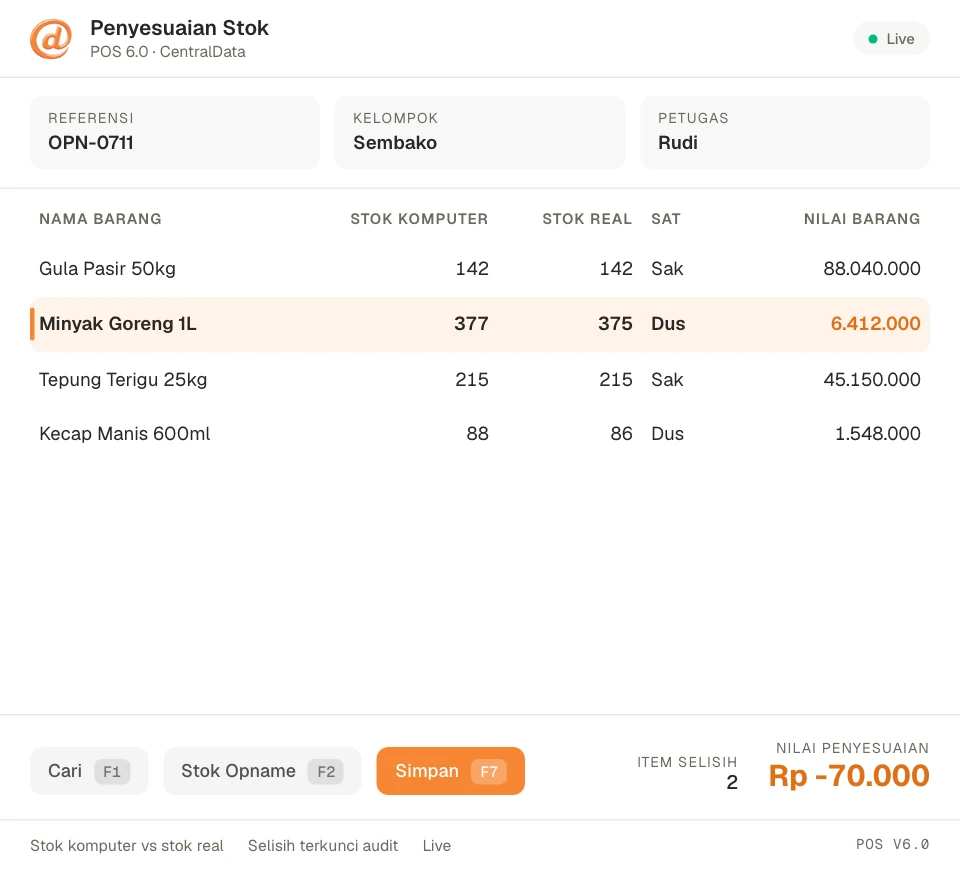Click stok real 86 for Kecap Manis

621,433
